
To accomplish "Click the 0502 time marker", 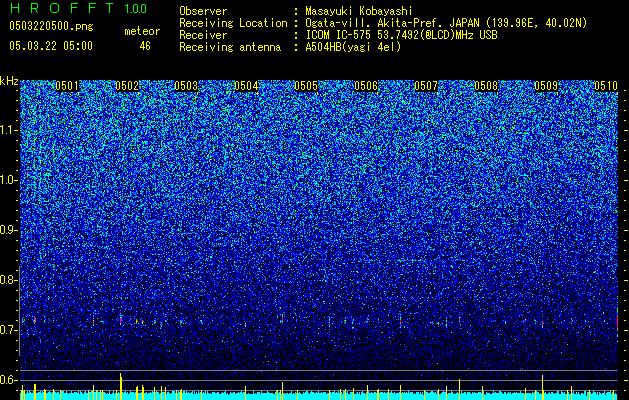I will [x=127, y=86].
